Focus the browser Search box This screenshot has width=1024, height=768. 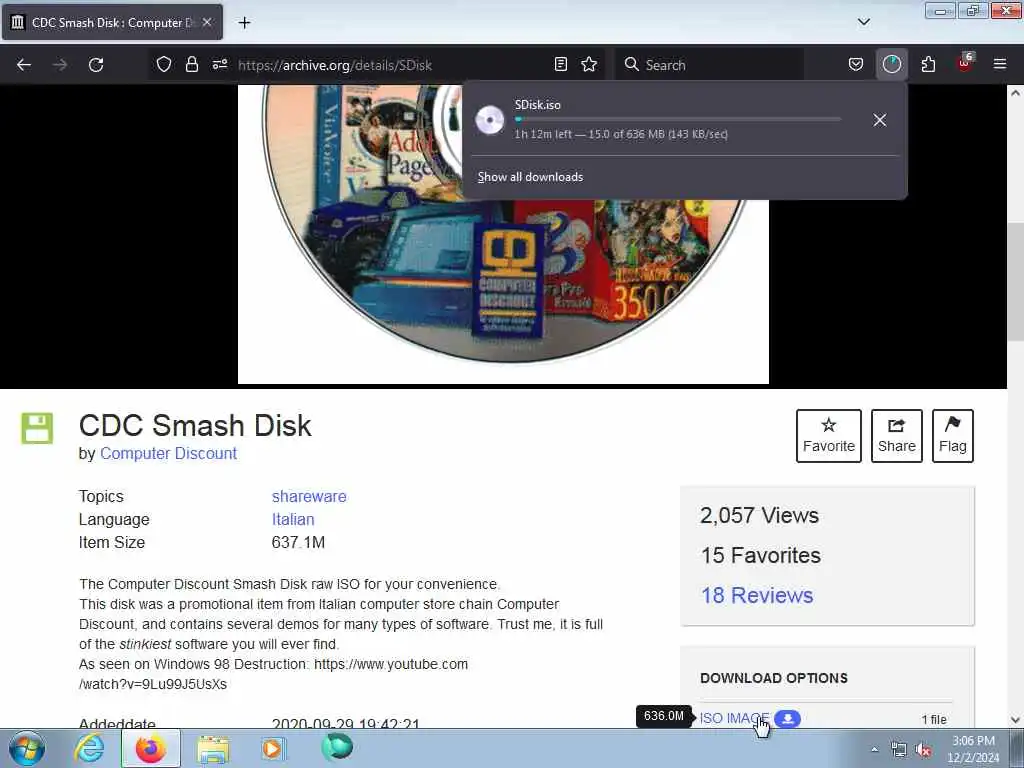click(710, 65)
